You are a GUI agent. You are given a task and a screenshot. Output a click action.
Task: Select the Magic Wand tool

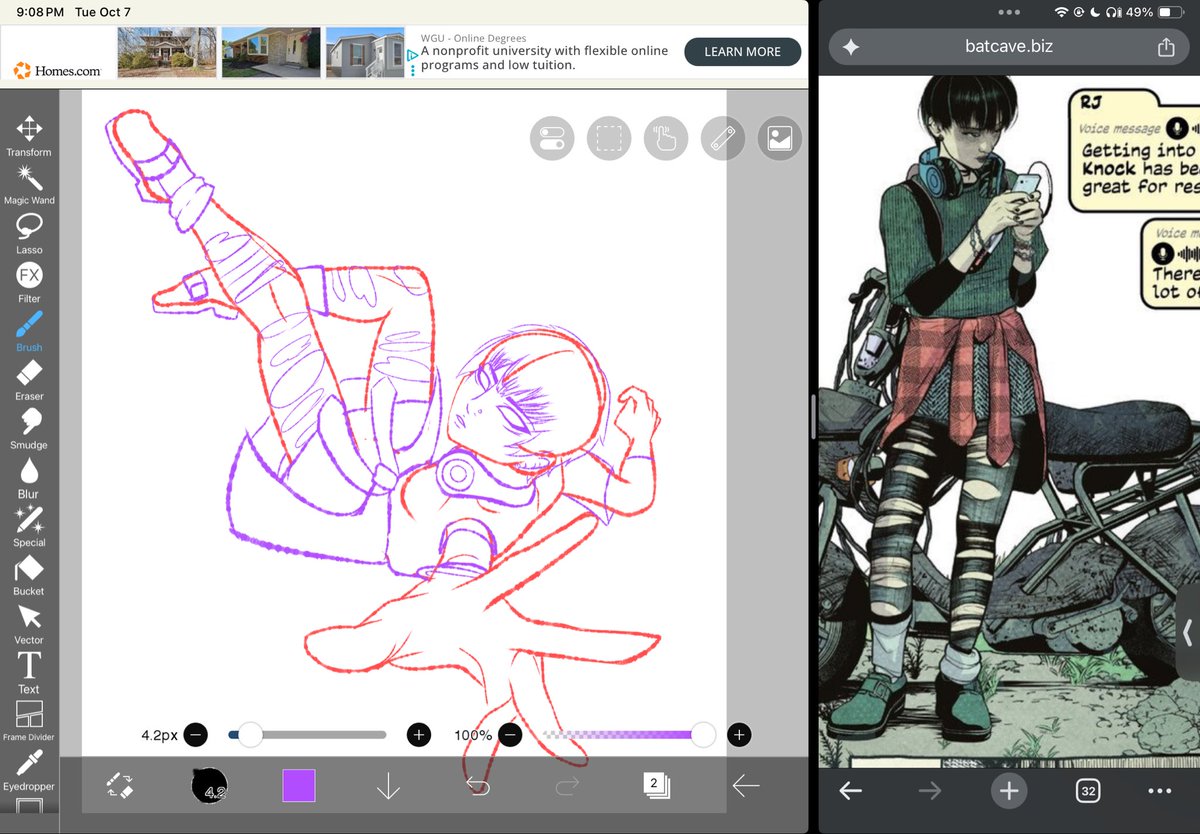pyautogui.click(x=29, y=185)
